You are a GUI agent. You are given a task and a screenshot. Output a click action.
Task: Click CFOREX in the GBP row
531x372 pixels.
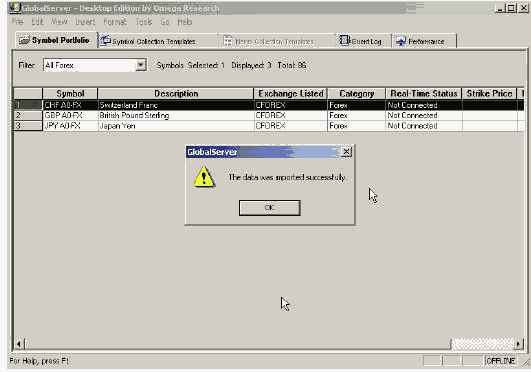click(x=291, y=116)
